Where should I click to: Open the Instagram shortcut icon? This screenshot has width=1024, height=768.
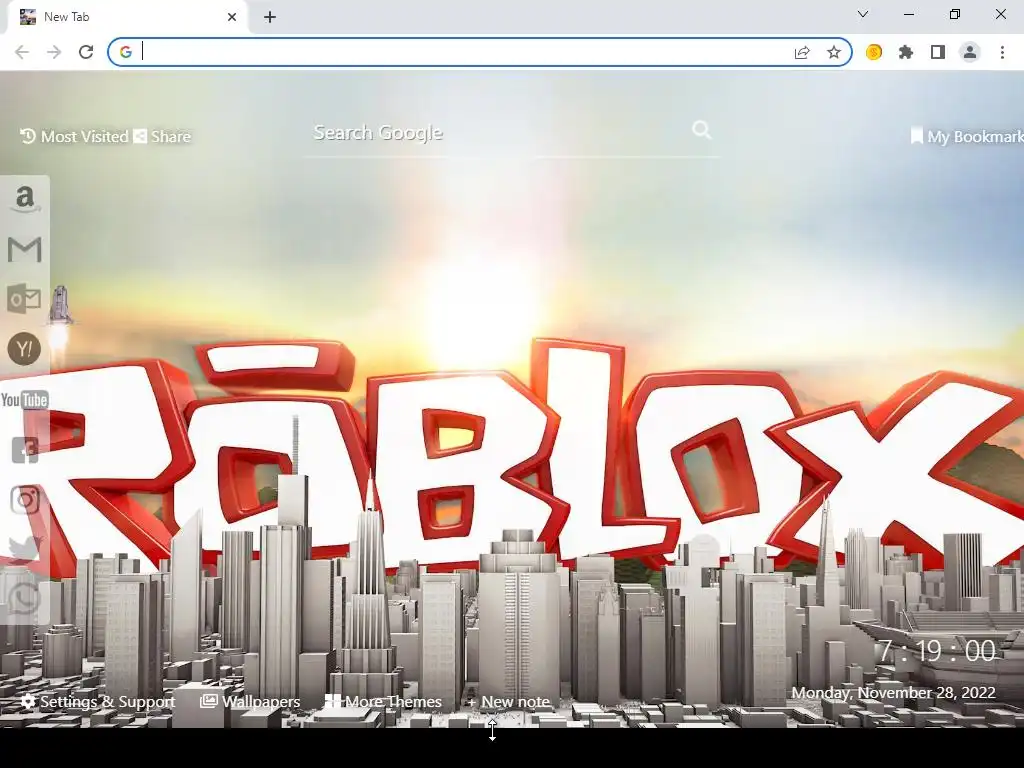pyautogui.click(x=25, y=500)
